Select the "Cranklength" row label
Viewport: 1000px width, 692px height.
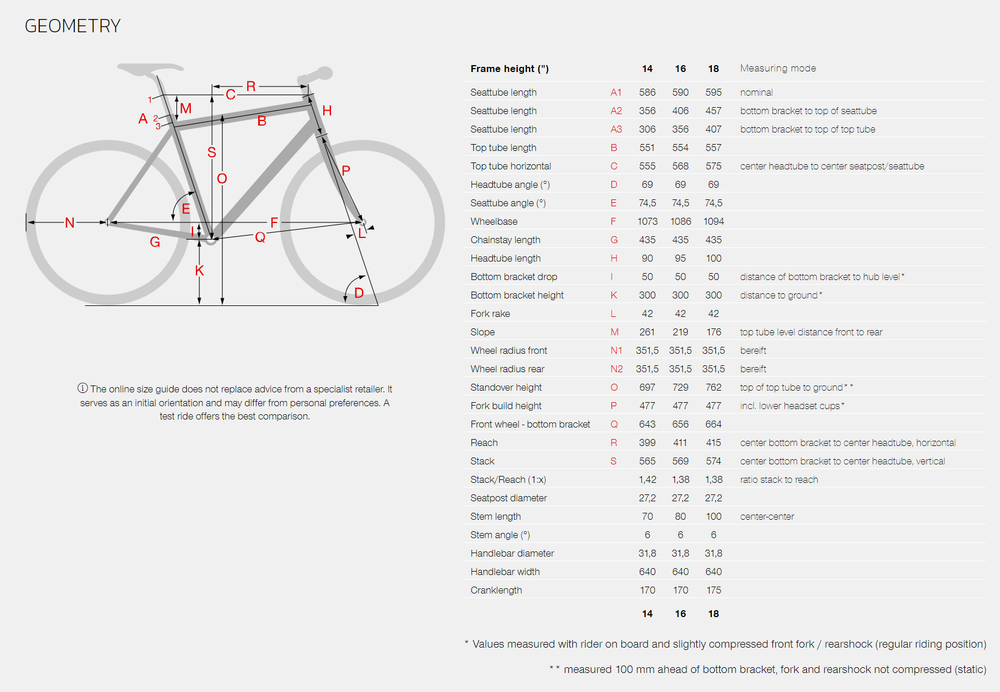pos(497,590)
